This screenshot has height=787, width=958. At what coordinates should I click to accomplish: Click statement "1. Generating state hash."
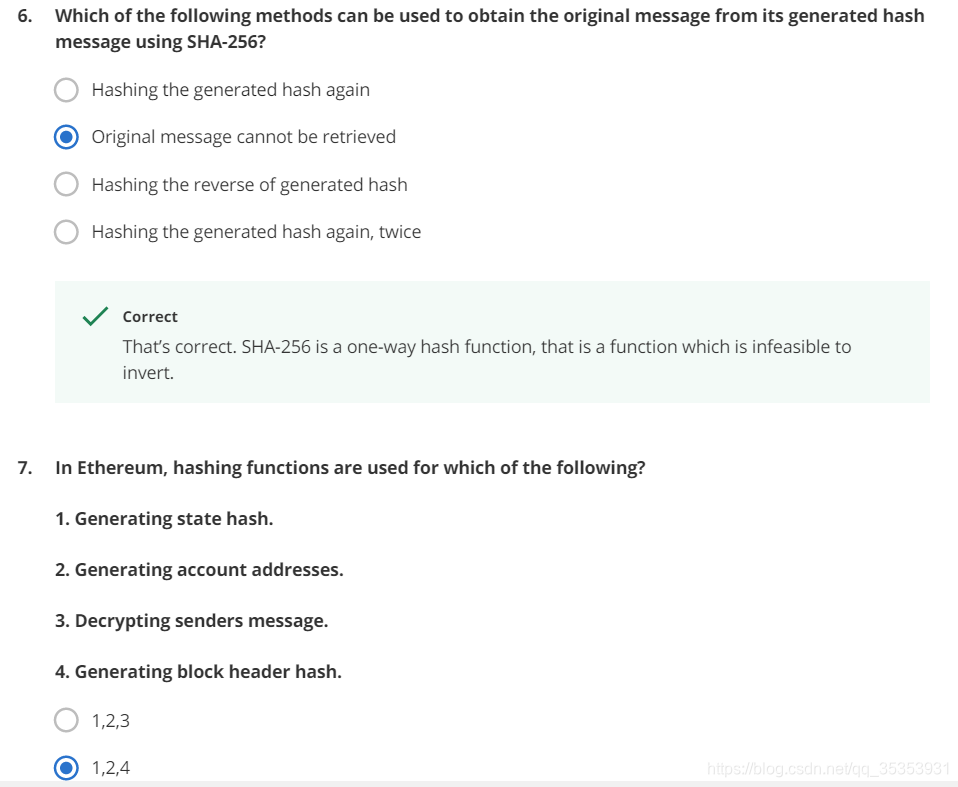click(164, 519)
